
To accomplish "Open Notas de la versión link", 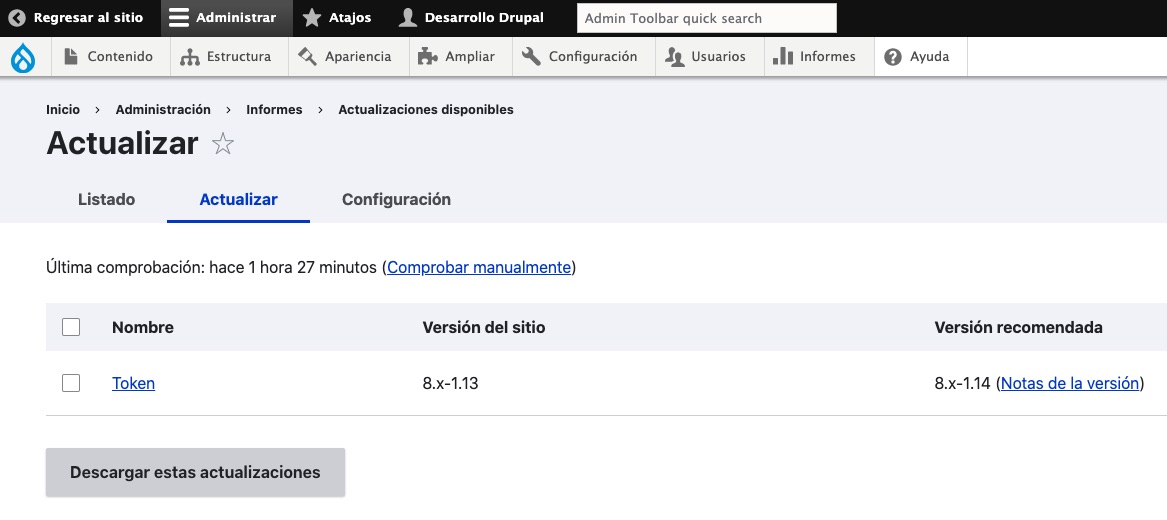I will point(1070,383).
